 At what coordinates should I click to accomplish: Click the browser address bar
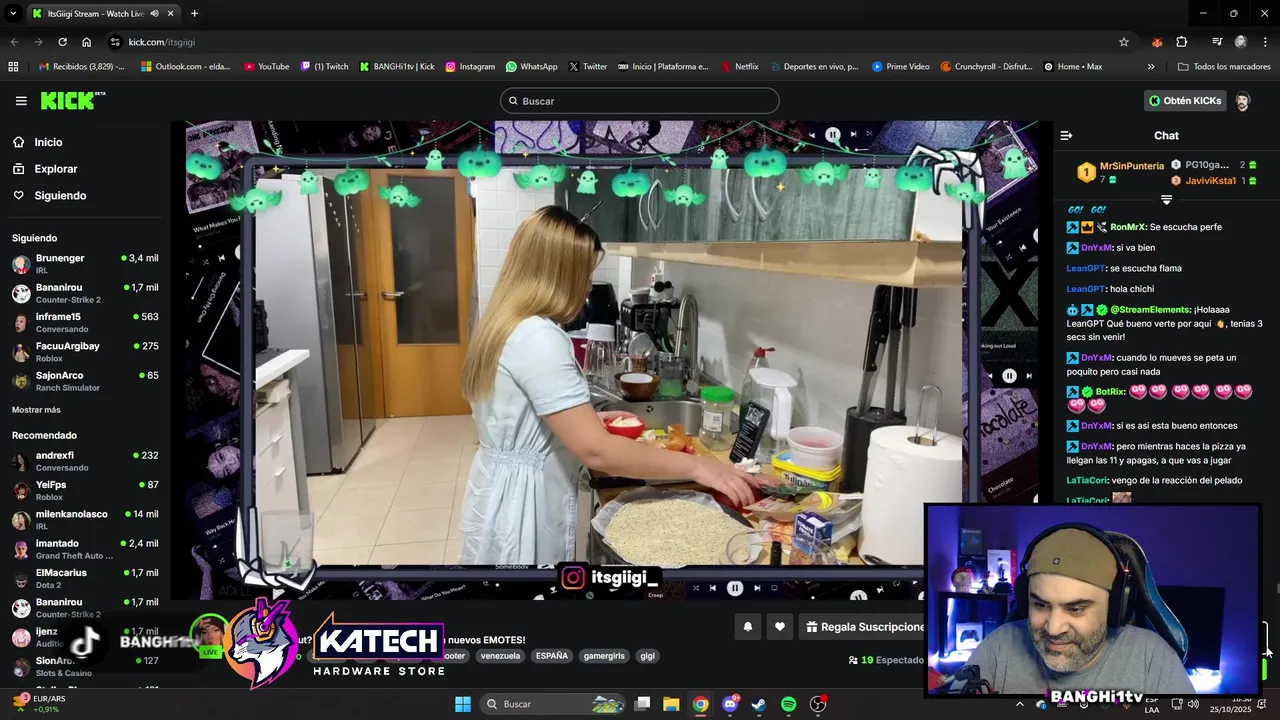[610, 42]
